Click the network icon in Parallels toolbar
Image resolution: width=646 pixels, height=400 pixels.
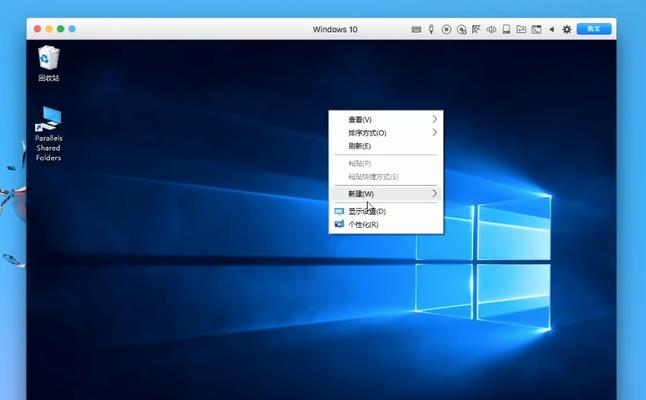[x=476, y=29]
